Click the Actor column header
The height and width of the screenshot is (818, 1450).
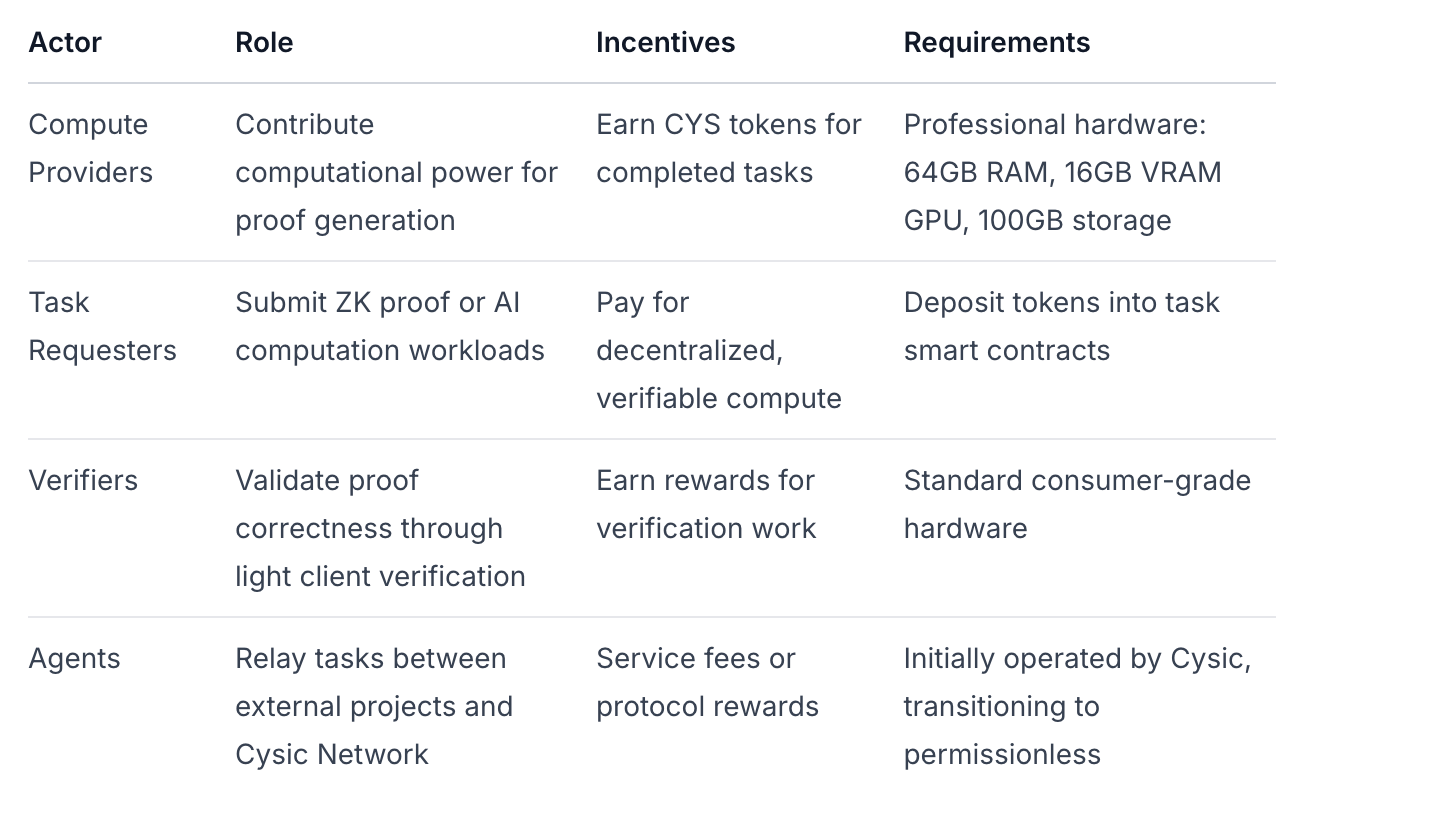(65, 43)
